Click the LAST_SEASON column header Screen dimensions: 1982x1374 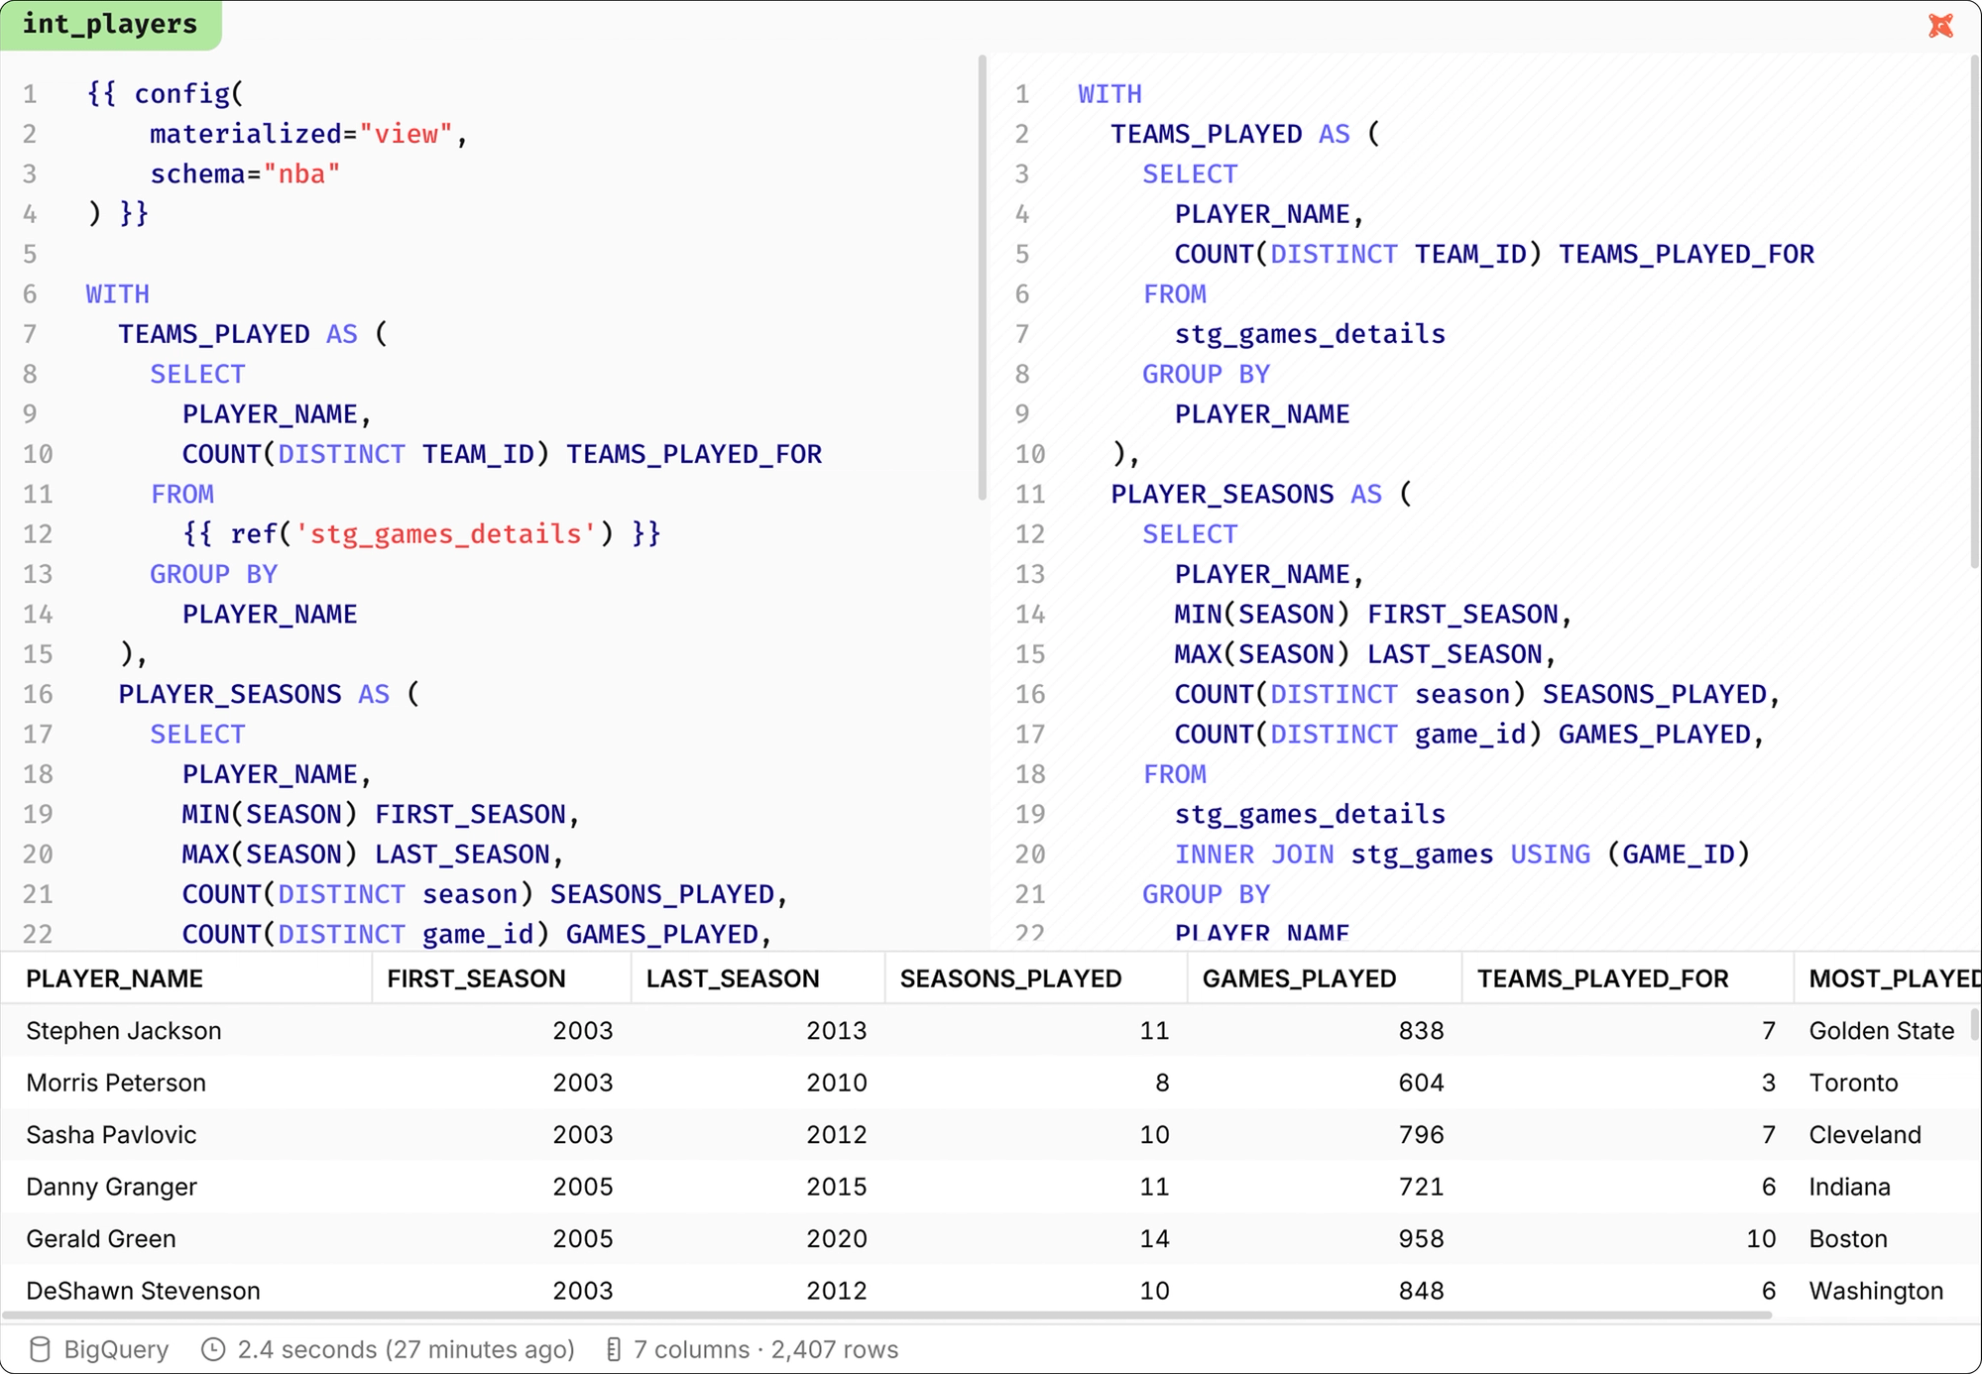coord(732,978)
